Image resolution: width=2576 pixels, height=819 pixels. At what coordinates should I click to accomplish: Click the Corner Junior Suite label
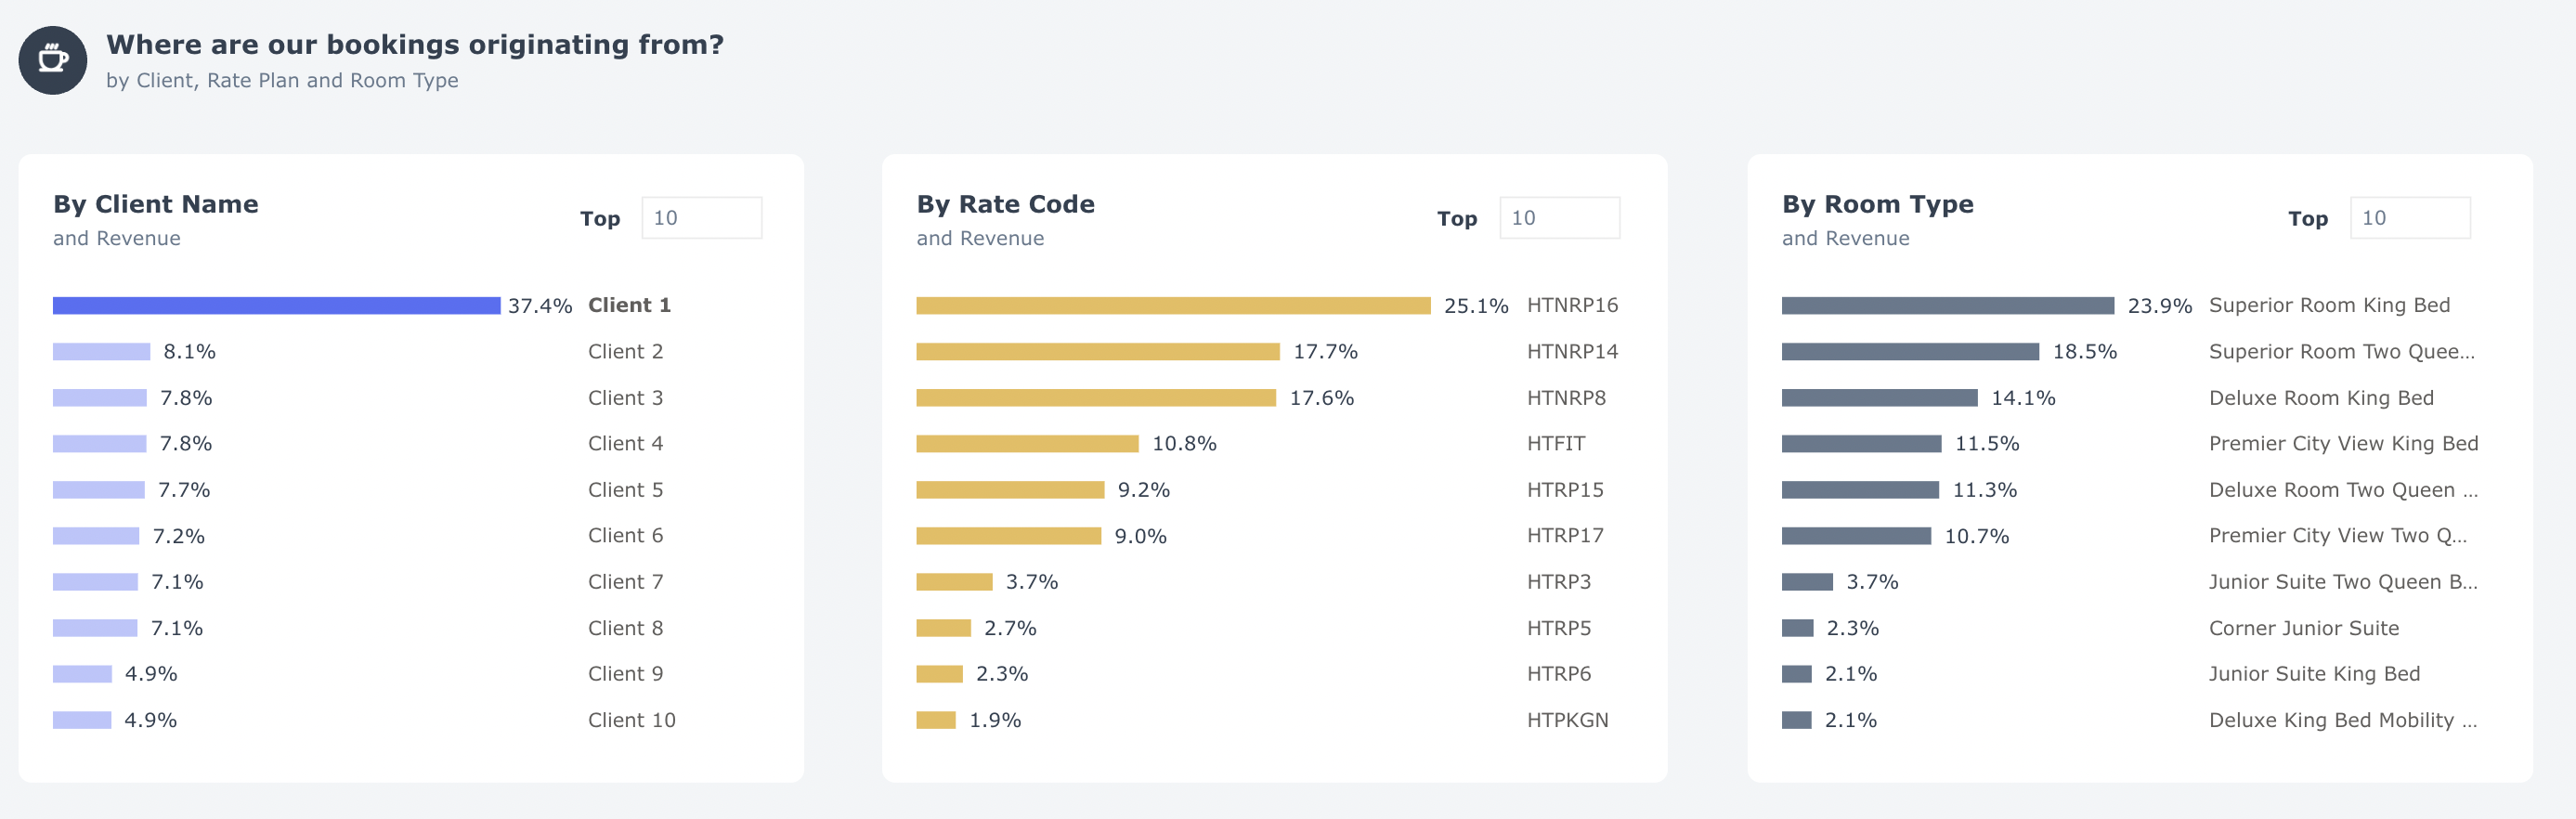2303,628
